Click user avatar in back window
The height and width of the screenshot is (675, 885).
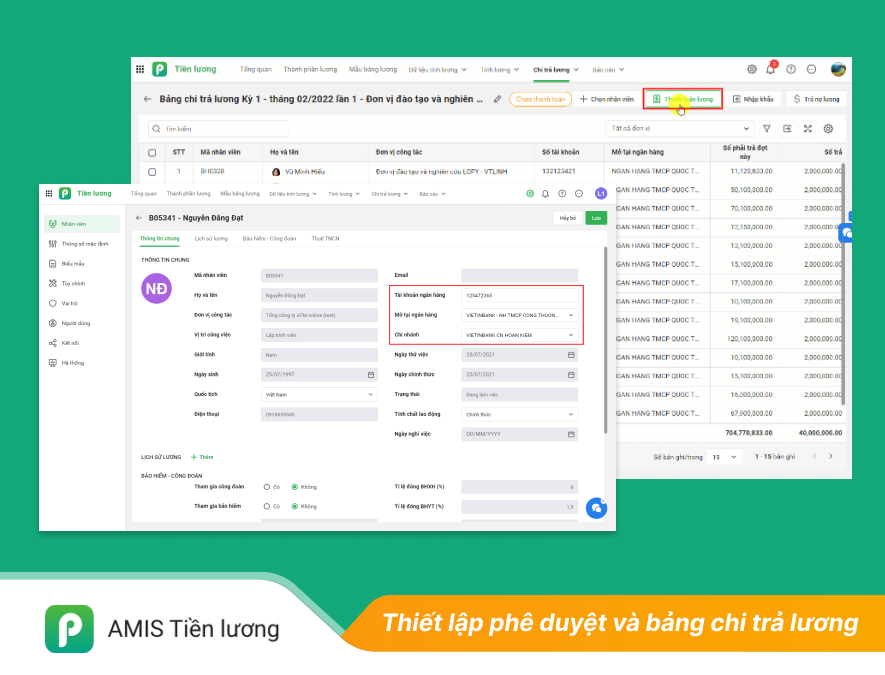click(838, 69)
